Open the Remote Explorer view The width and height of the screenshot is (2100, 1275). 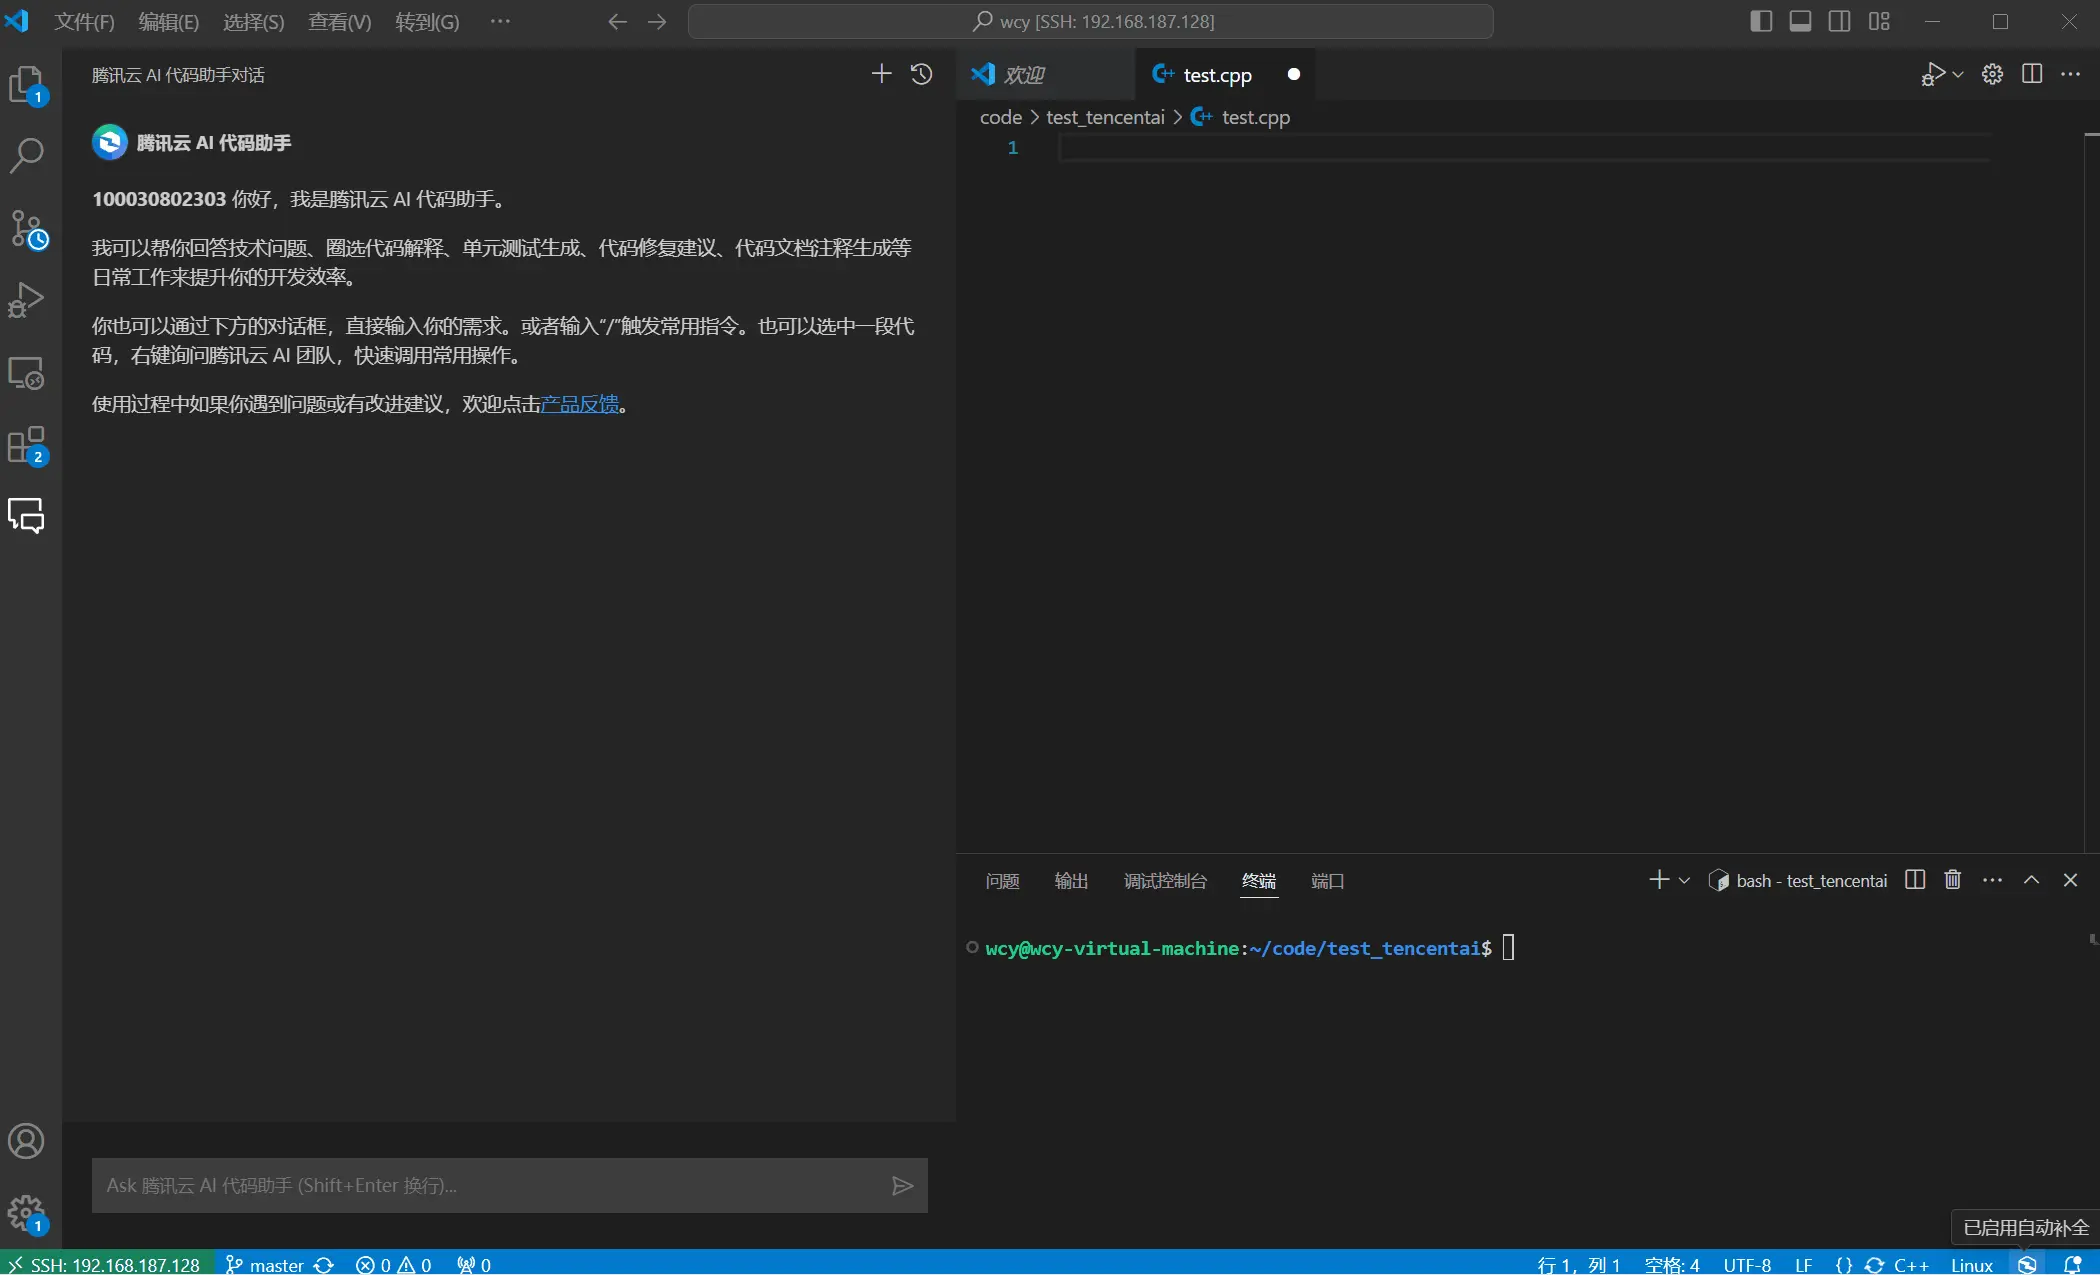tap(27, 373)
